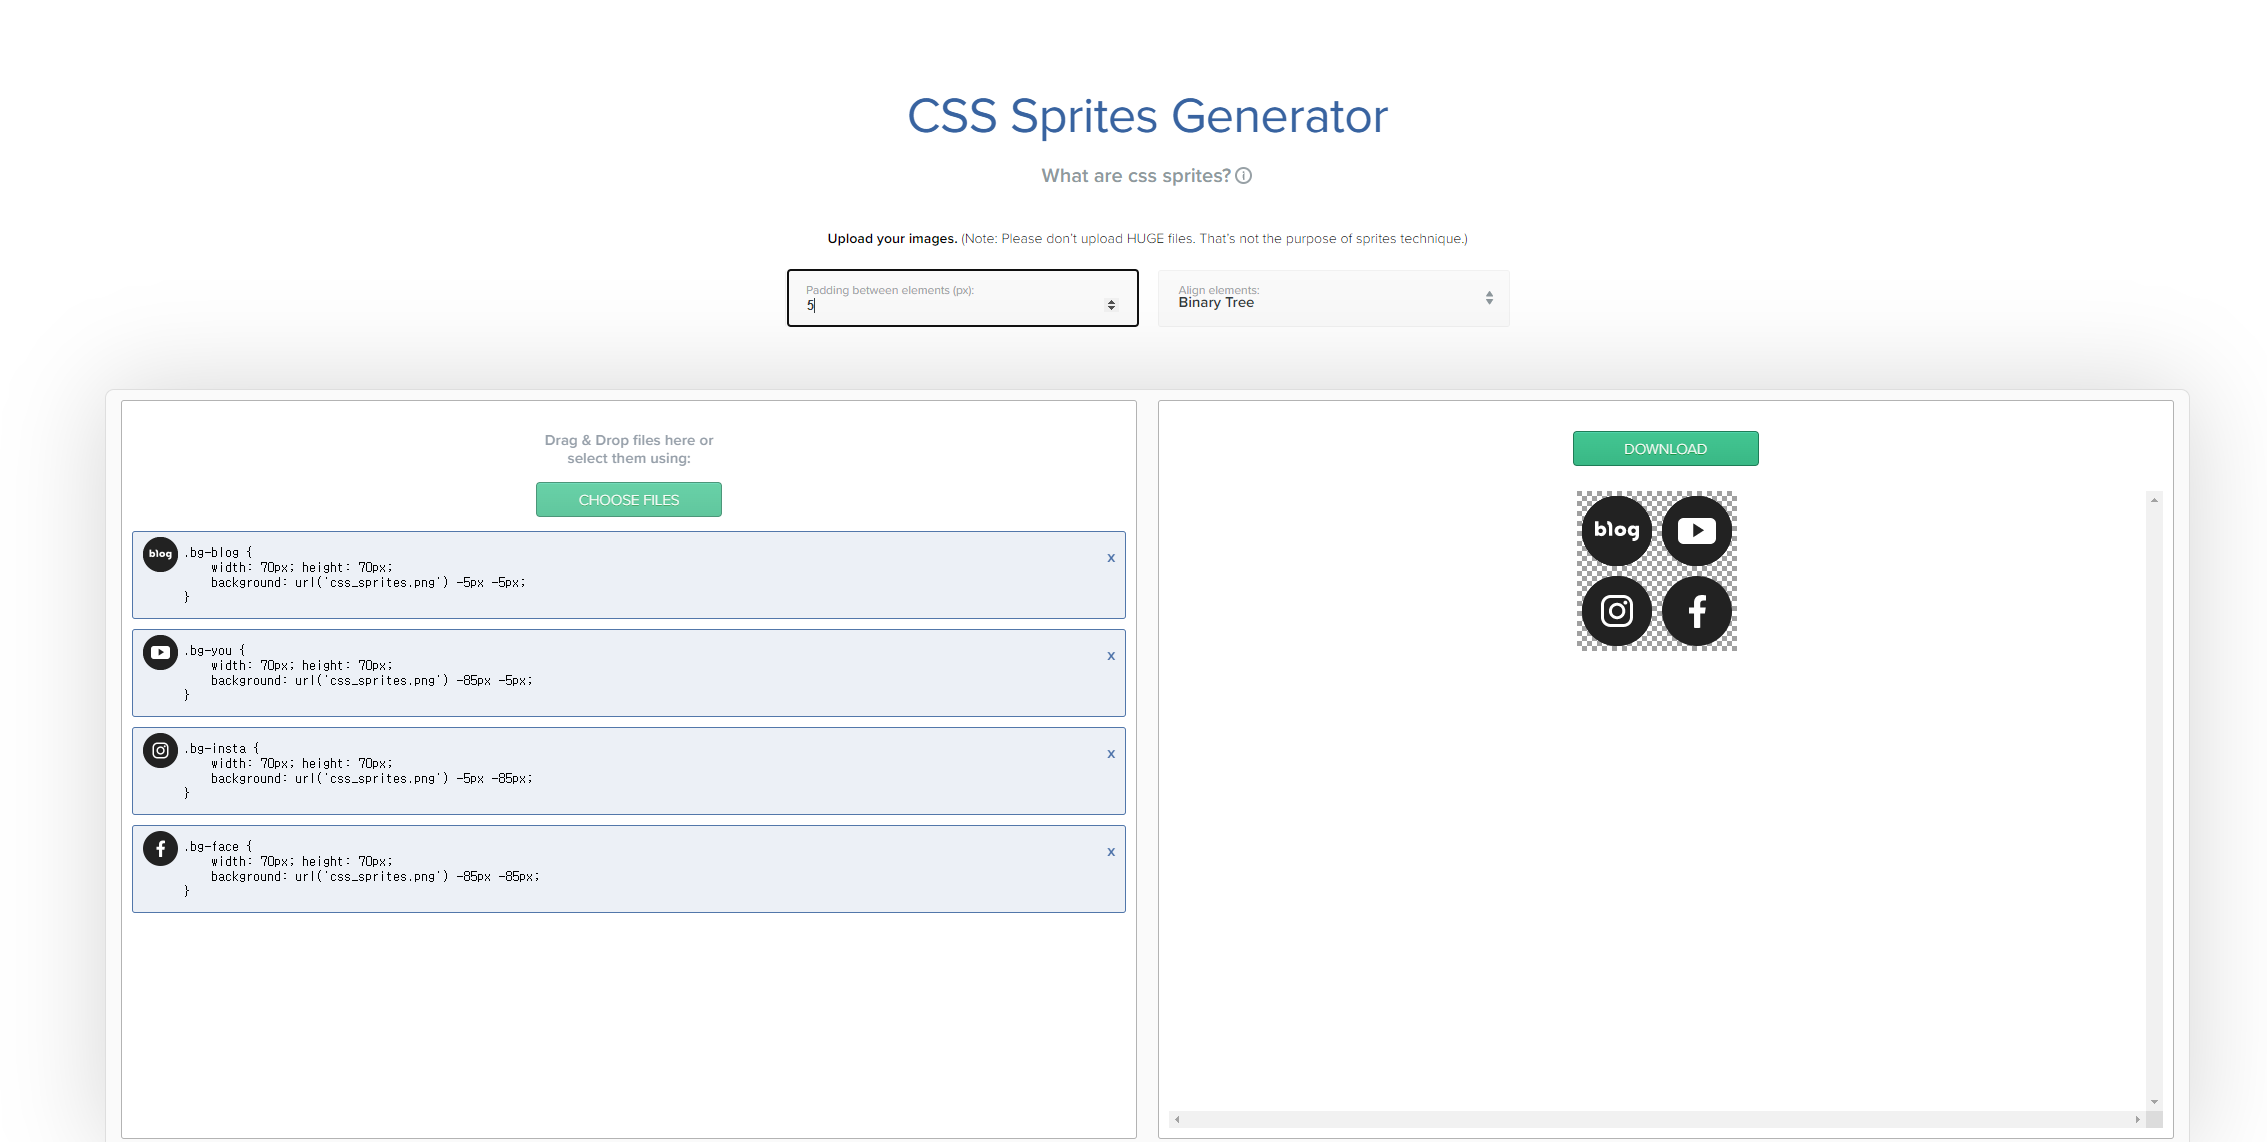Delete the .bg-insta entry using x
This screenshot has height=1142, width=2267.
pos(1110,754)
